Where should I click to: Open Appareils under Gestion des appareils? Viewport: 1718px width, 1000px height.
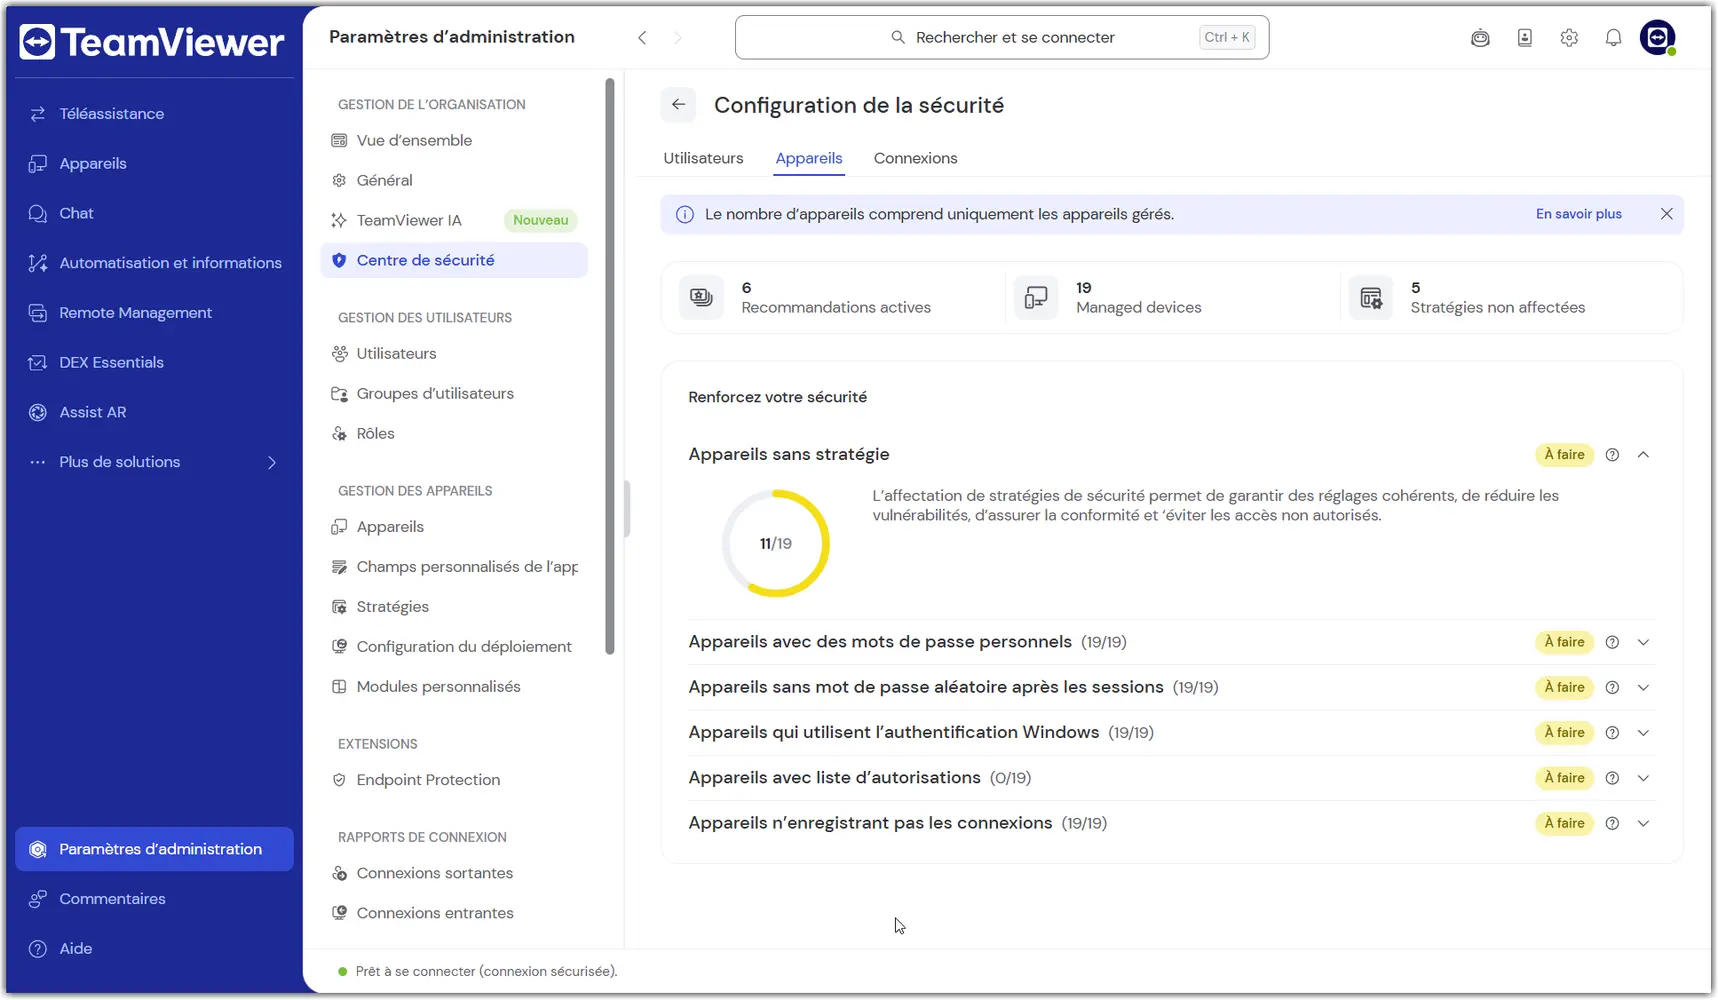coord(454,526)
